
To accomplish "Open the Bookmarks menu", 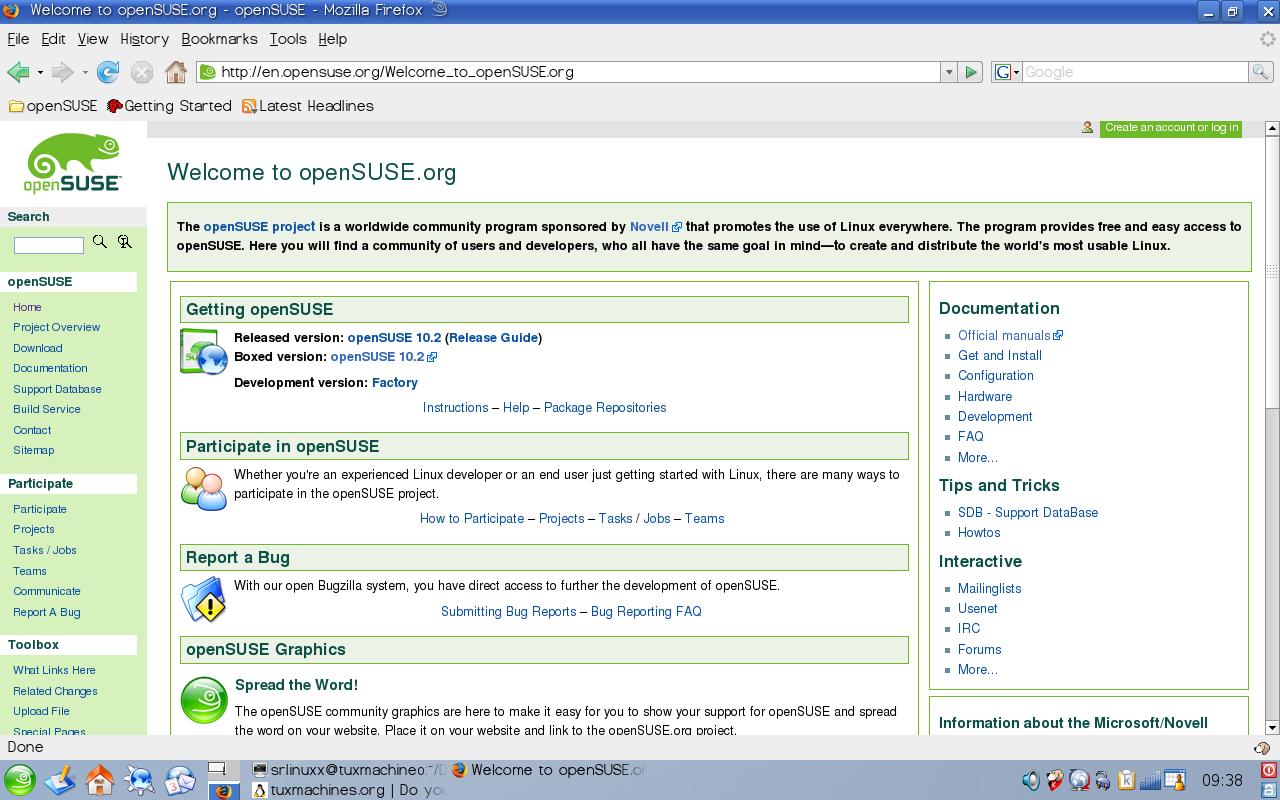I will tap(219, 39).
